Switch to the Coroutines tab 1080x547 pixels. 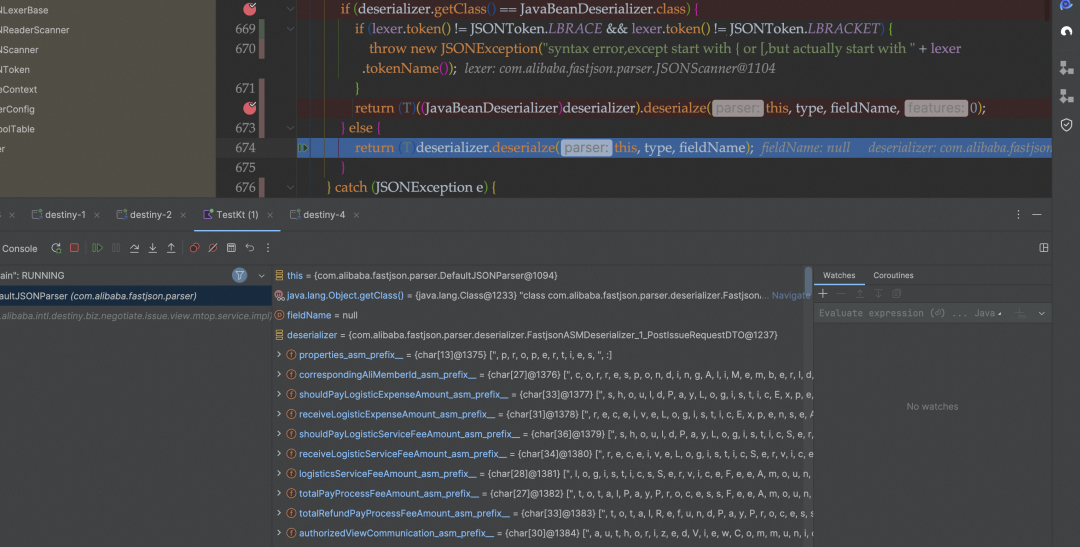(x=893, y=276)
